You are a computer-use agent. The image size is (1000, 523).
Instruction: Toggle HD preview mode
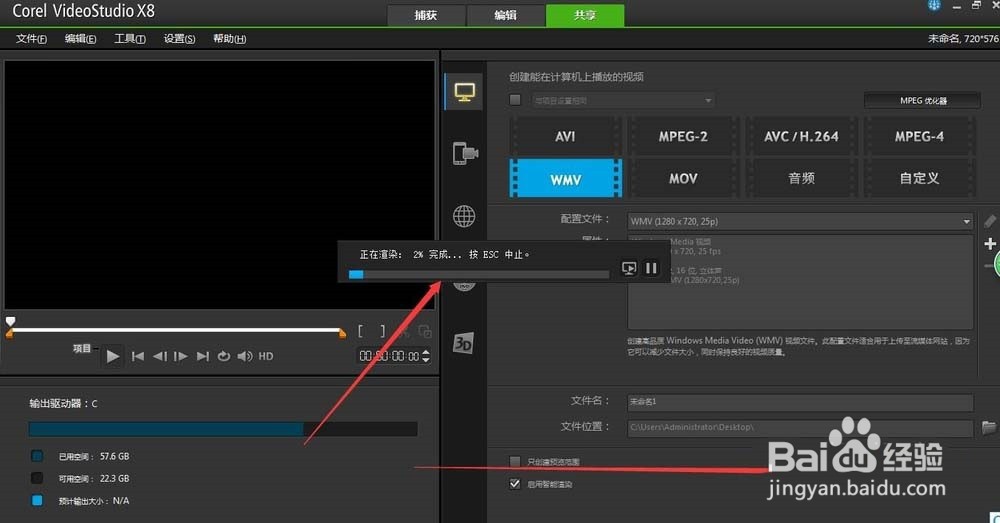coord(266,356)
